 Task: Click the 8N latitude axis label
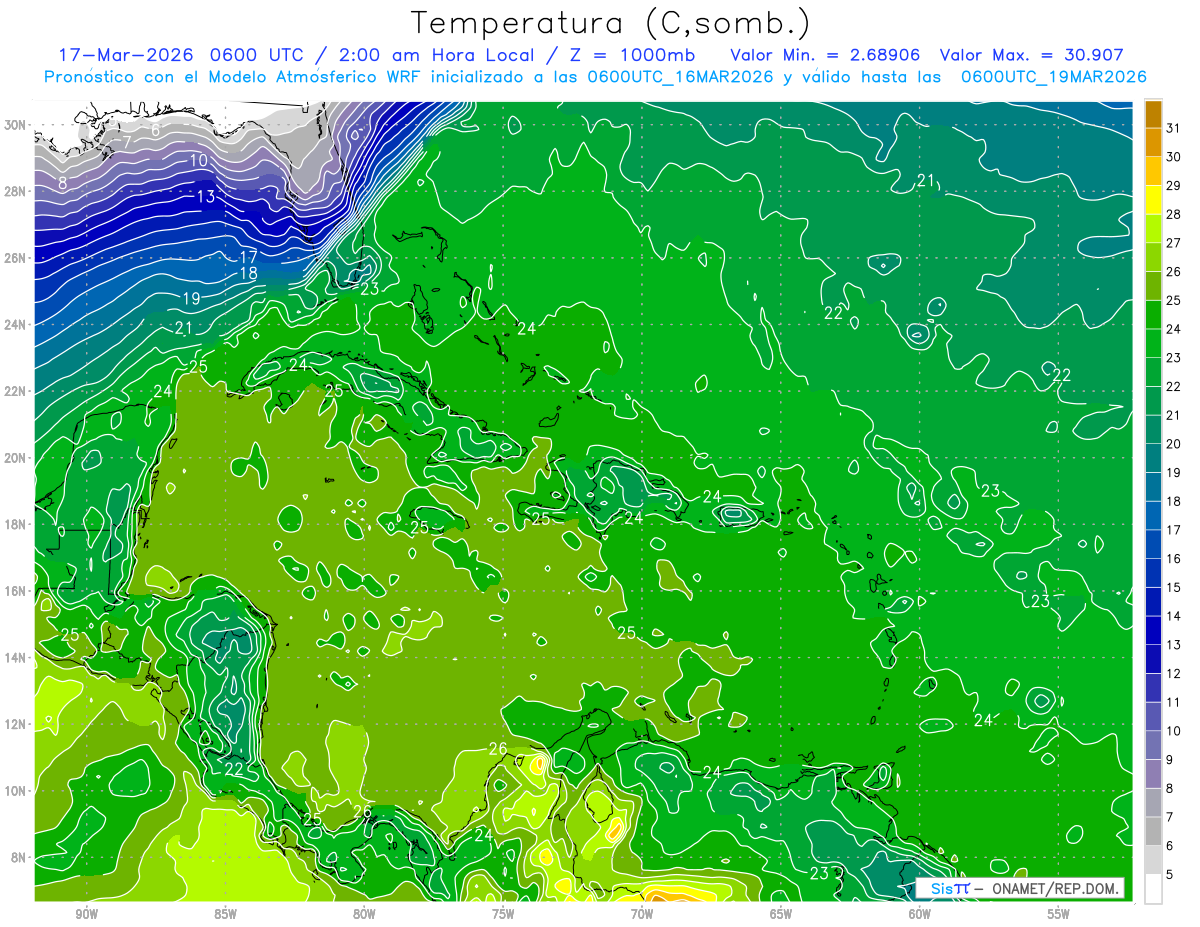(19, 857)
